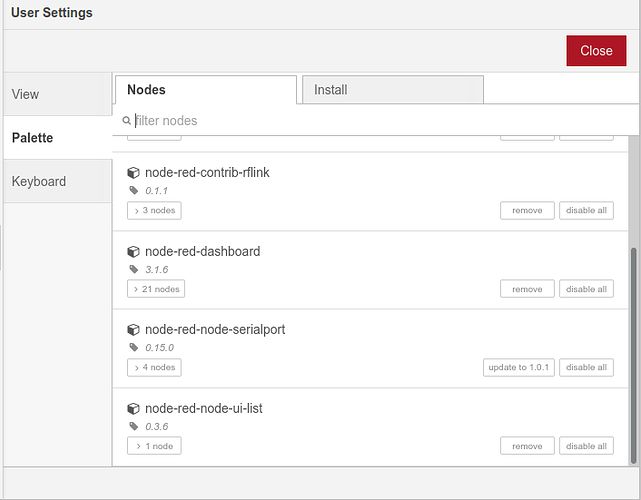The image size is (641, 500).
Task: Expand the 1 node list for ui-list
Action: (x=154, y=446)
